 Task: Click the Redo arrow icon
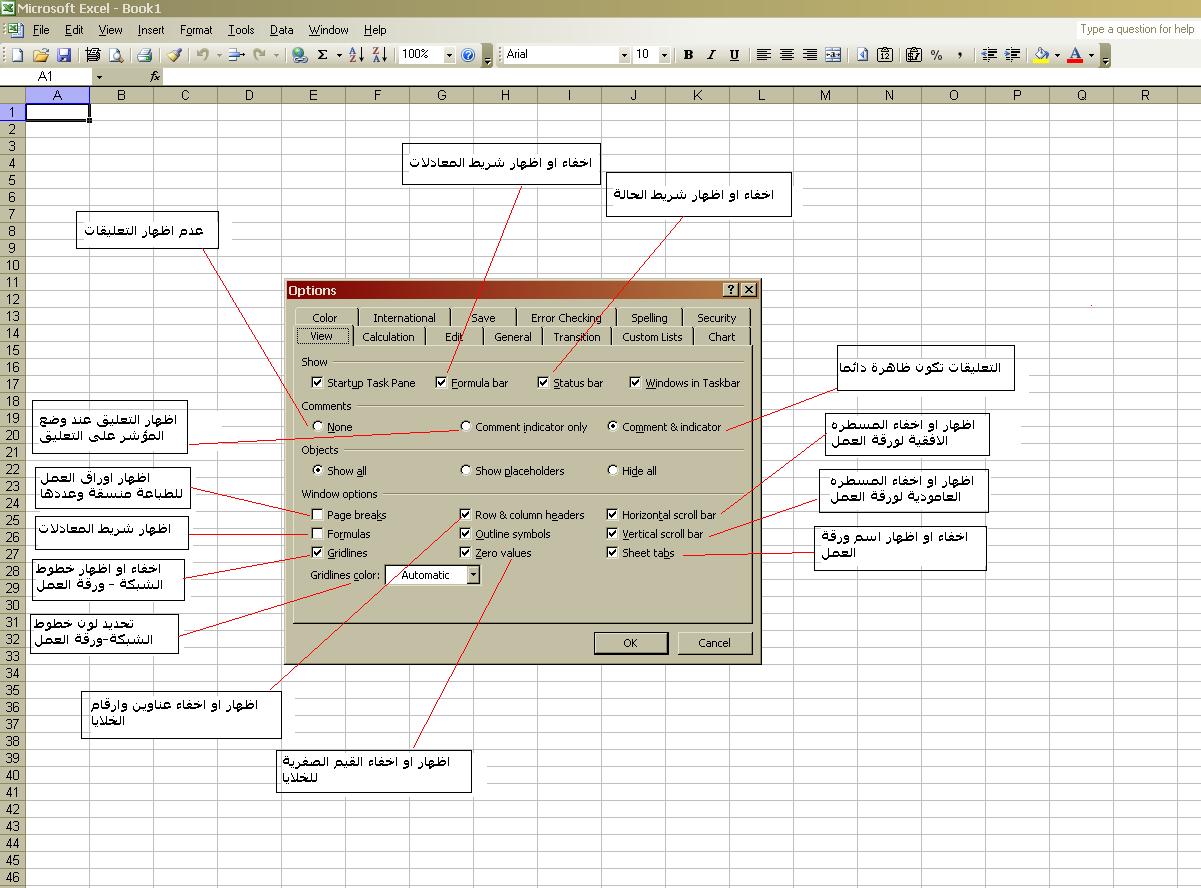[260, 55]
